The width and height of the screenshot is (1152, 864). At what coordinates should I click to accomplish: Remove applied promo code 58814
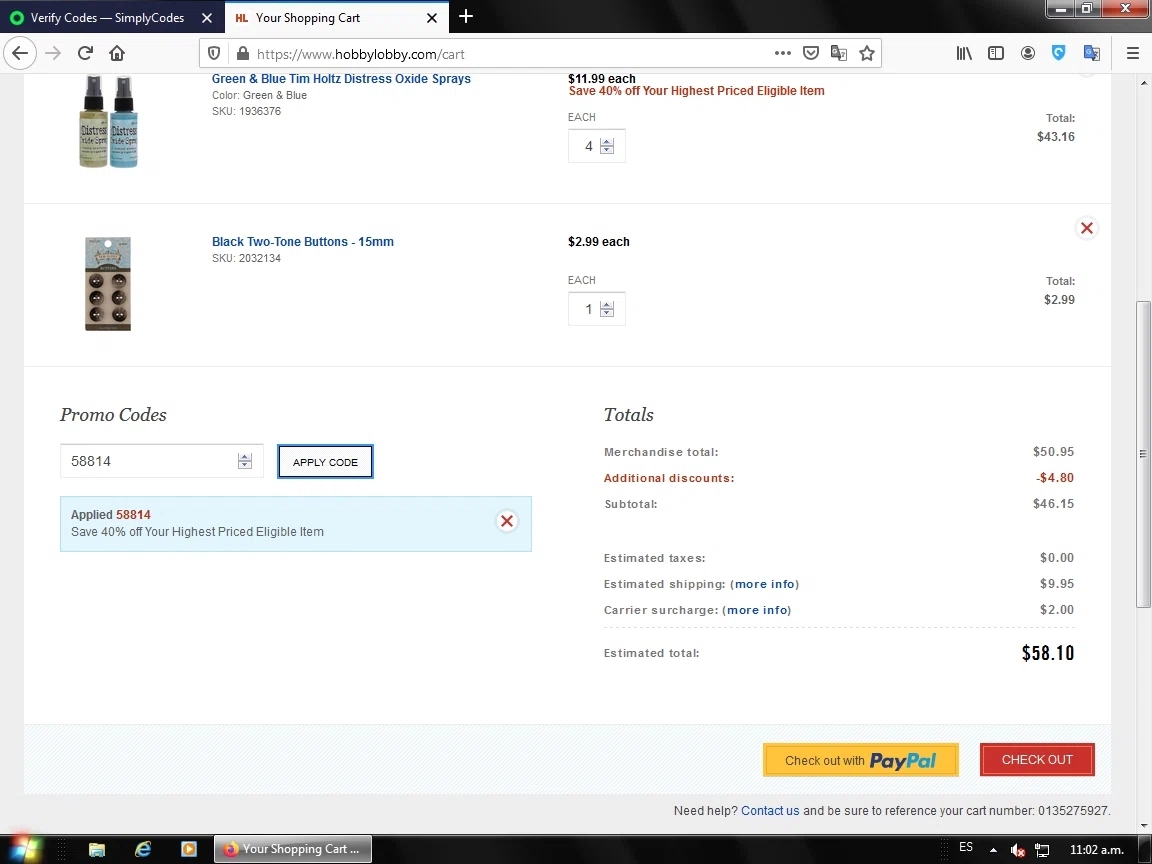507,521
